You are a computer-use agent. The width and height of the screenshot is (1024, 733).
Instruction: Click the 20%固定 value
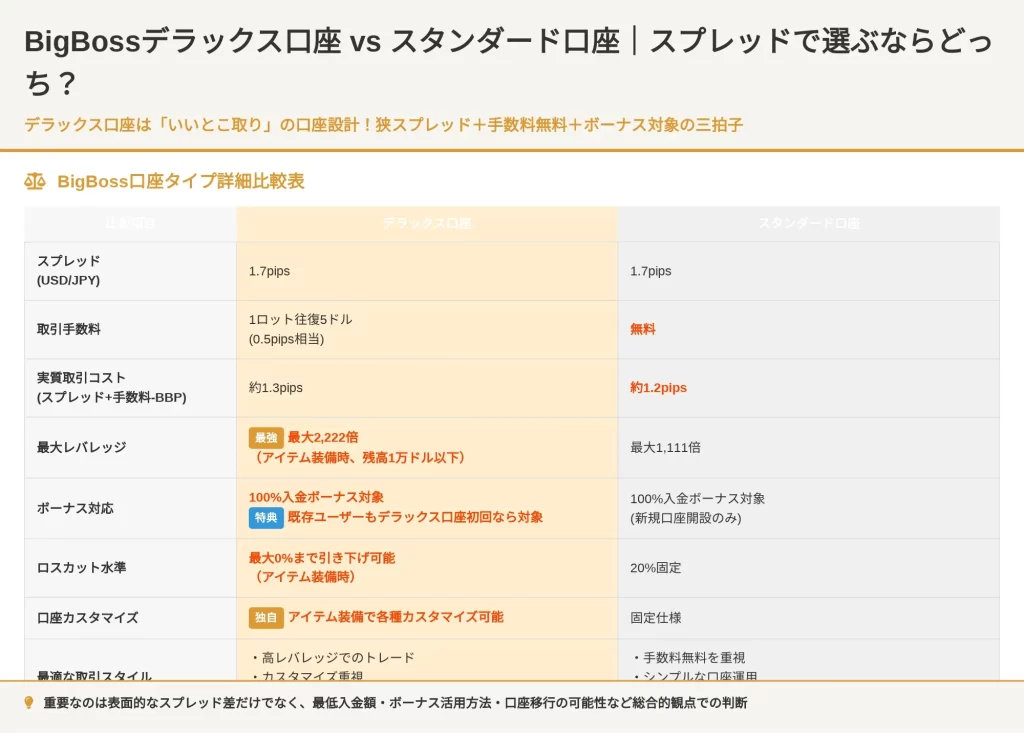pos(656,568)
